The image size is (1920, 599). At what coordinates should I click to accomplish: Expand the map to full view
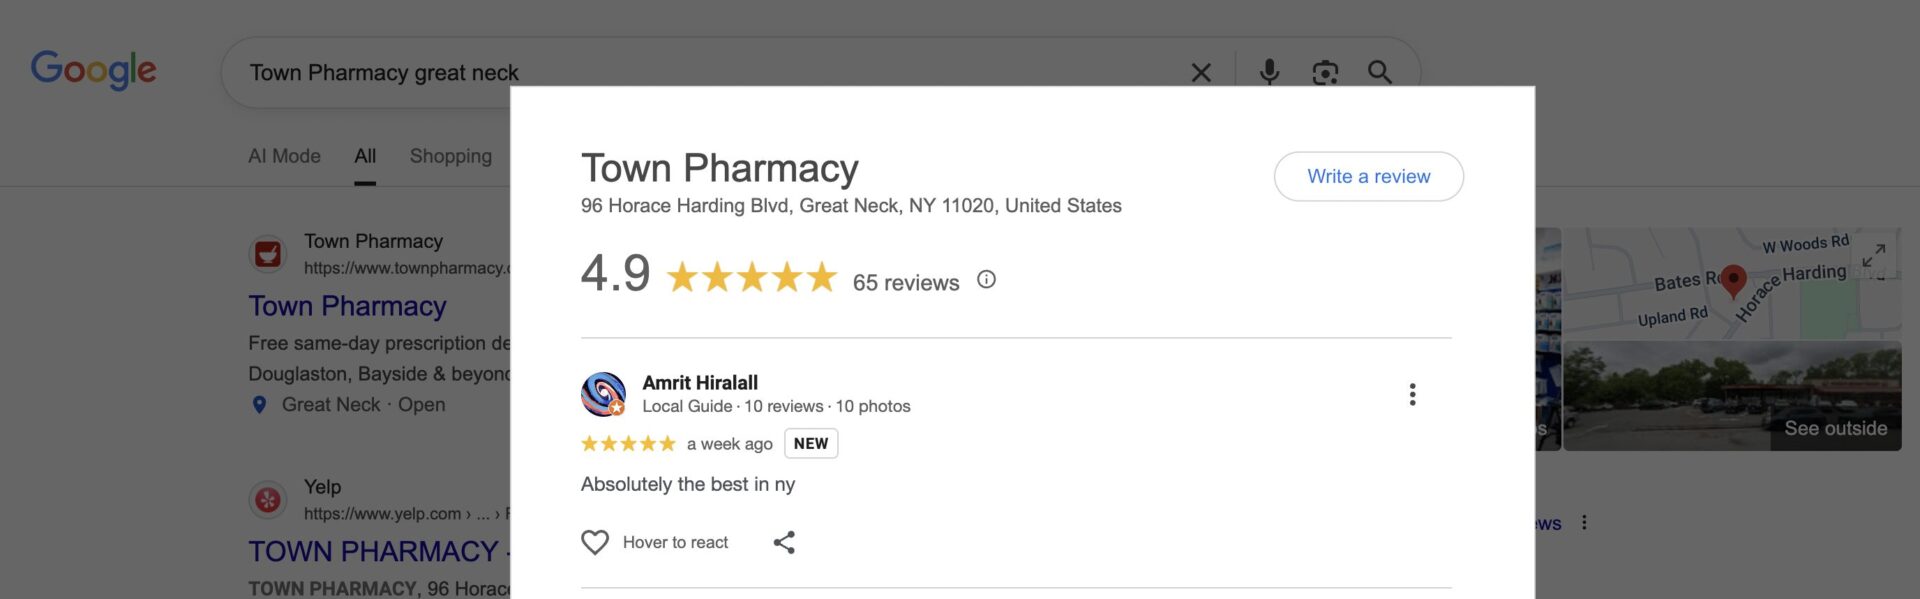(x=1873, y=256)
